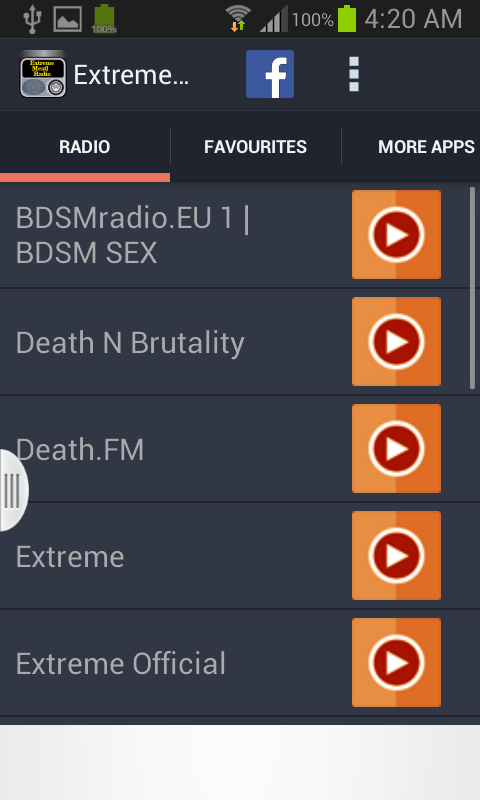Select the Extreme Official list entry
This screenshot has height=800, width=480.
[x=240, y=663]
